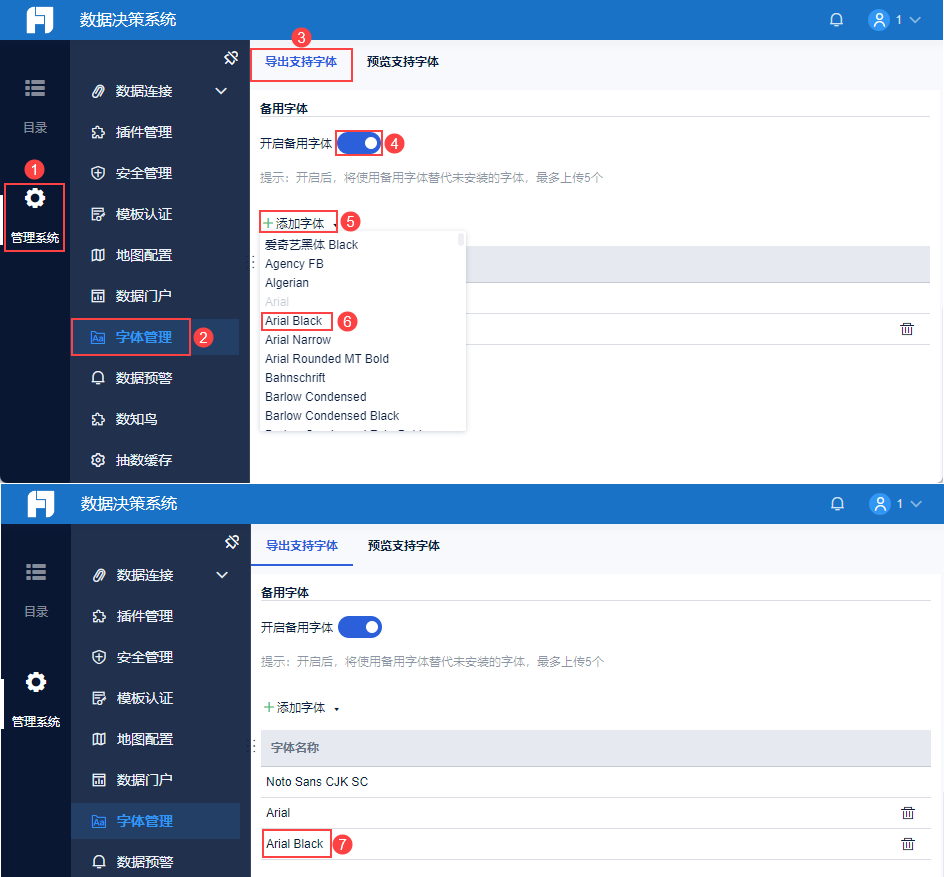
Task: Open notification bell in bottom header
Action: click(x=837, y=504)
